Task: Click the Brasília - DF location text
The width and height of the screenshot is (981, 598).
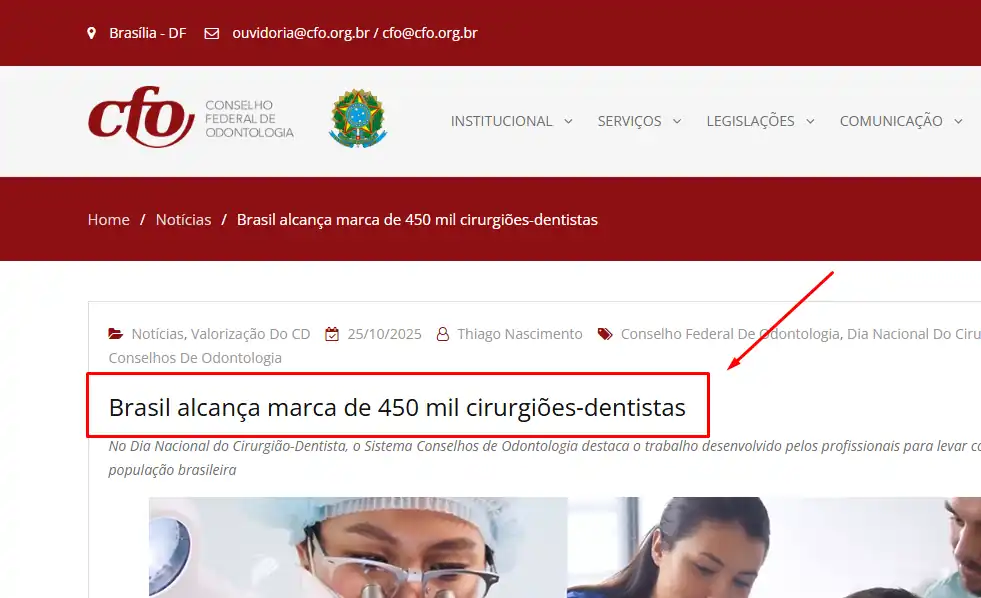Action: (148, 33)
